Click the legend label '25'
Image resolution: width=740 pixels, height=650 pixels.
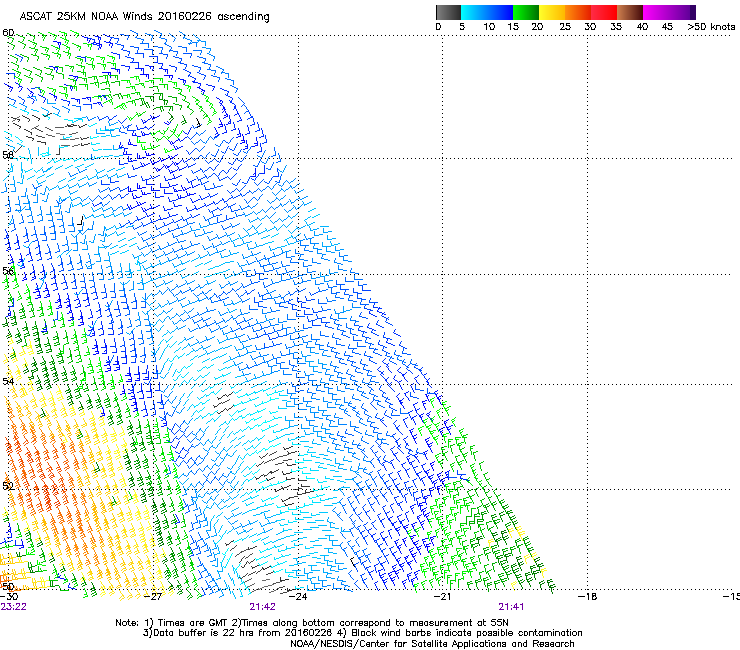point(565,27)
